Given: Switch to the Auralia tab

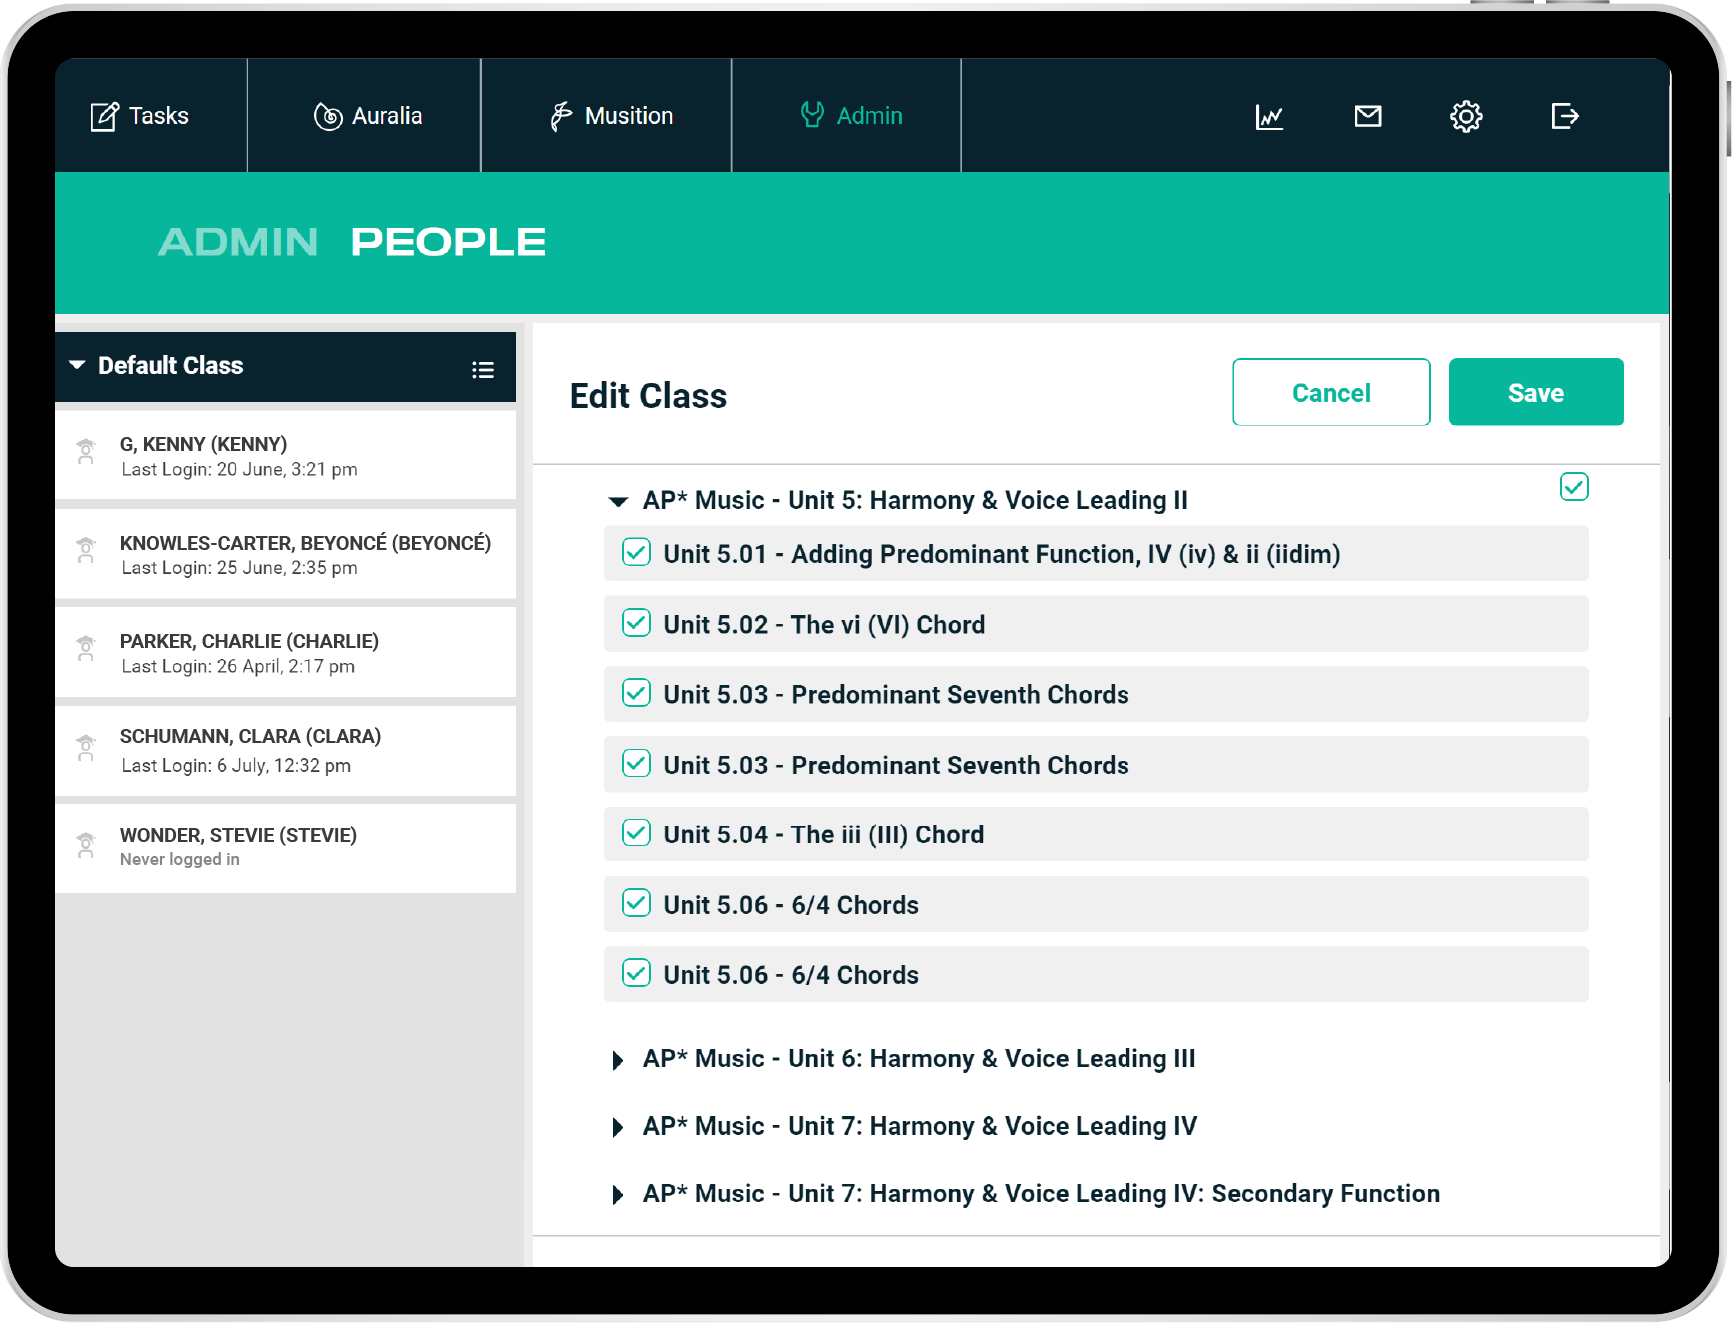Looking at the screenshot, I should point(367,116).
